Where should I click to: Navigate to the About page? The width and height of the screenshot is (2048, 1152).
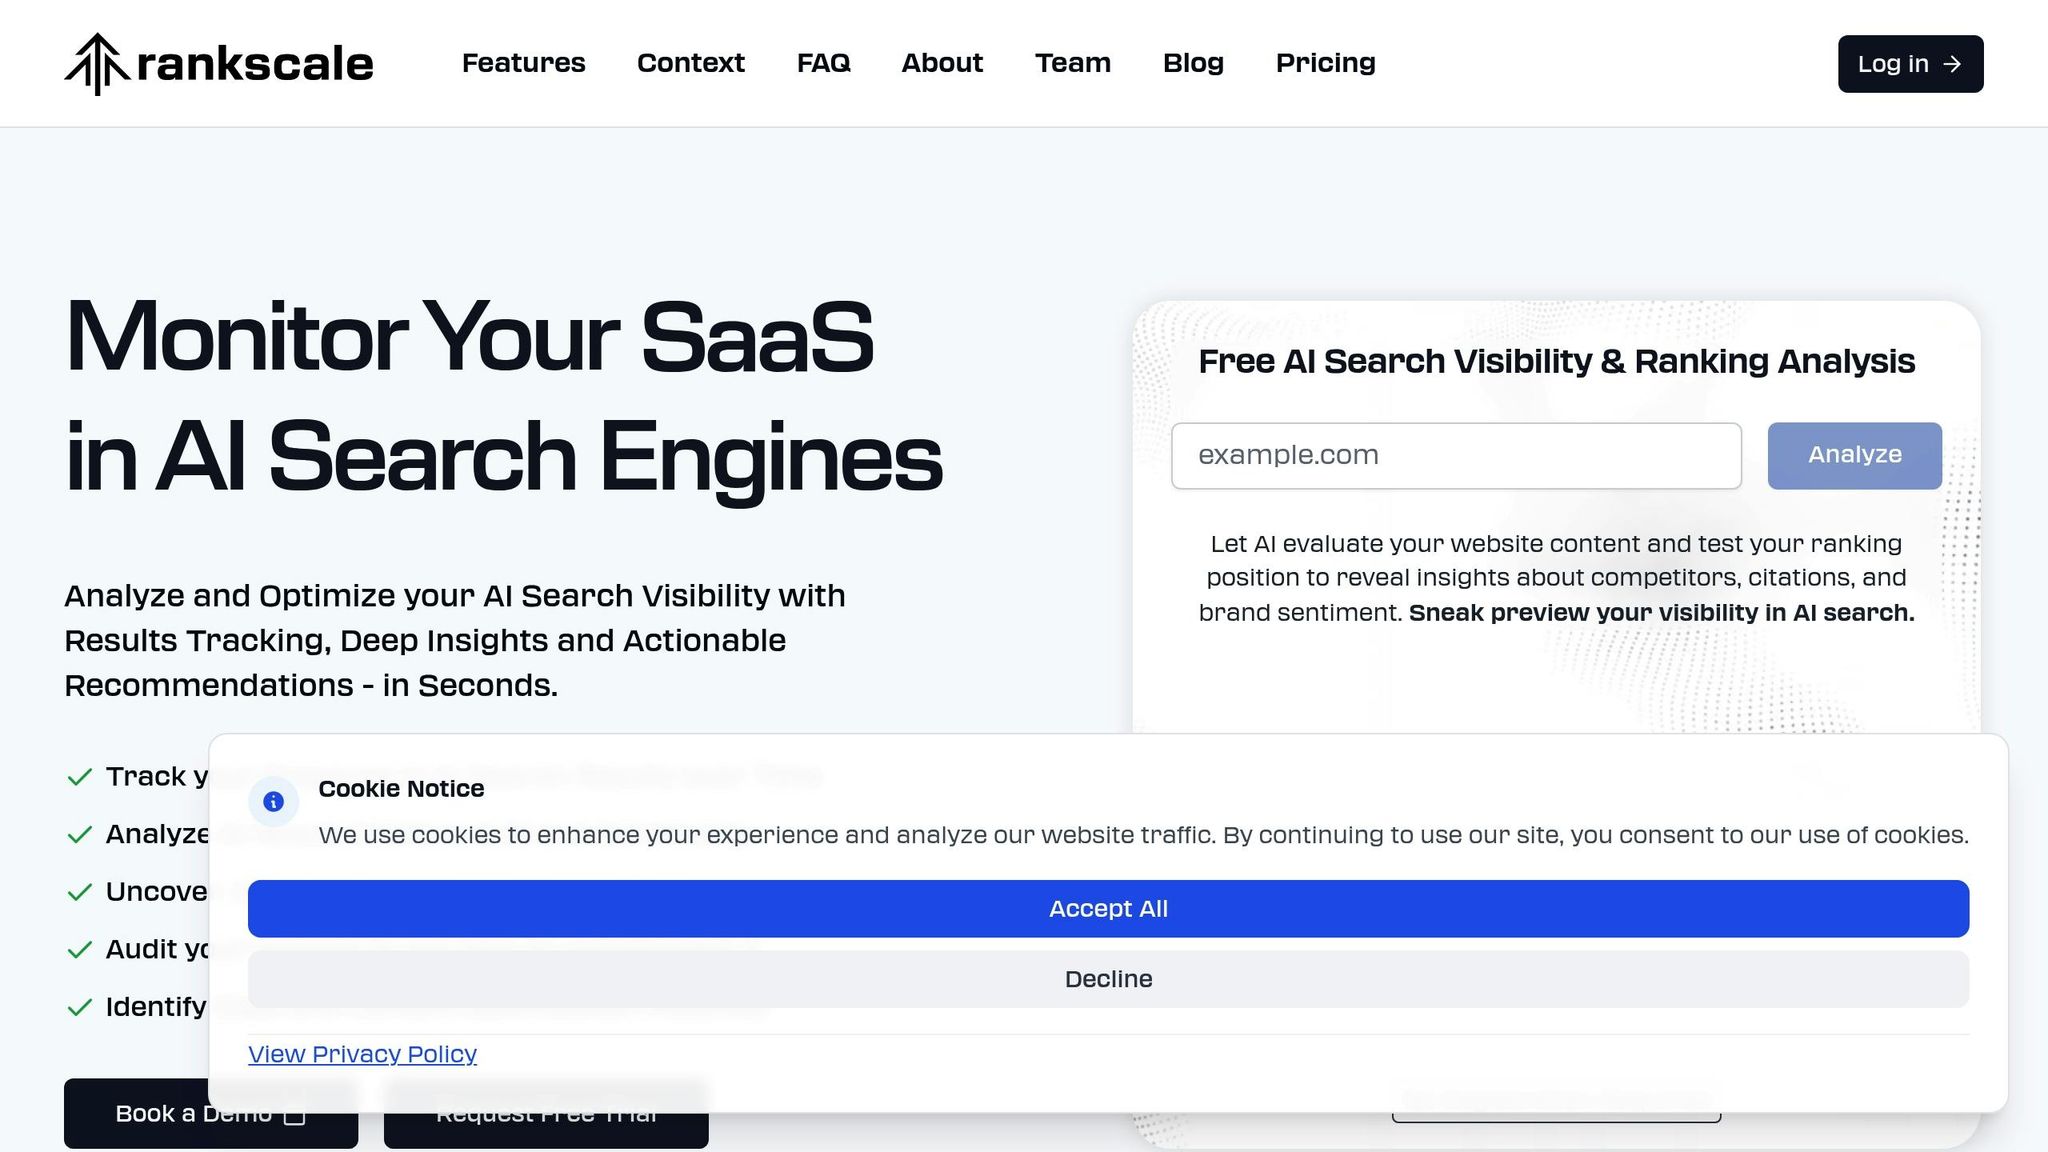[942, 63]
